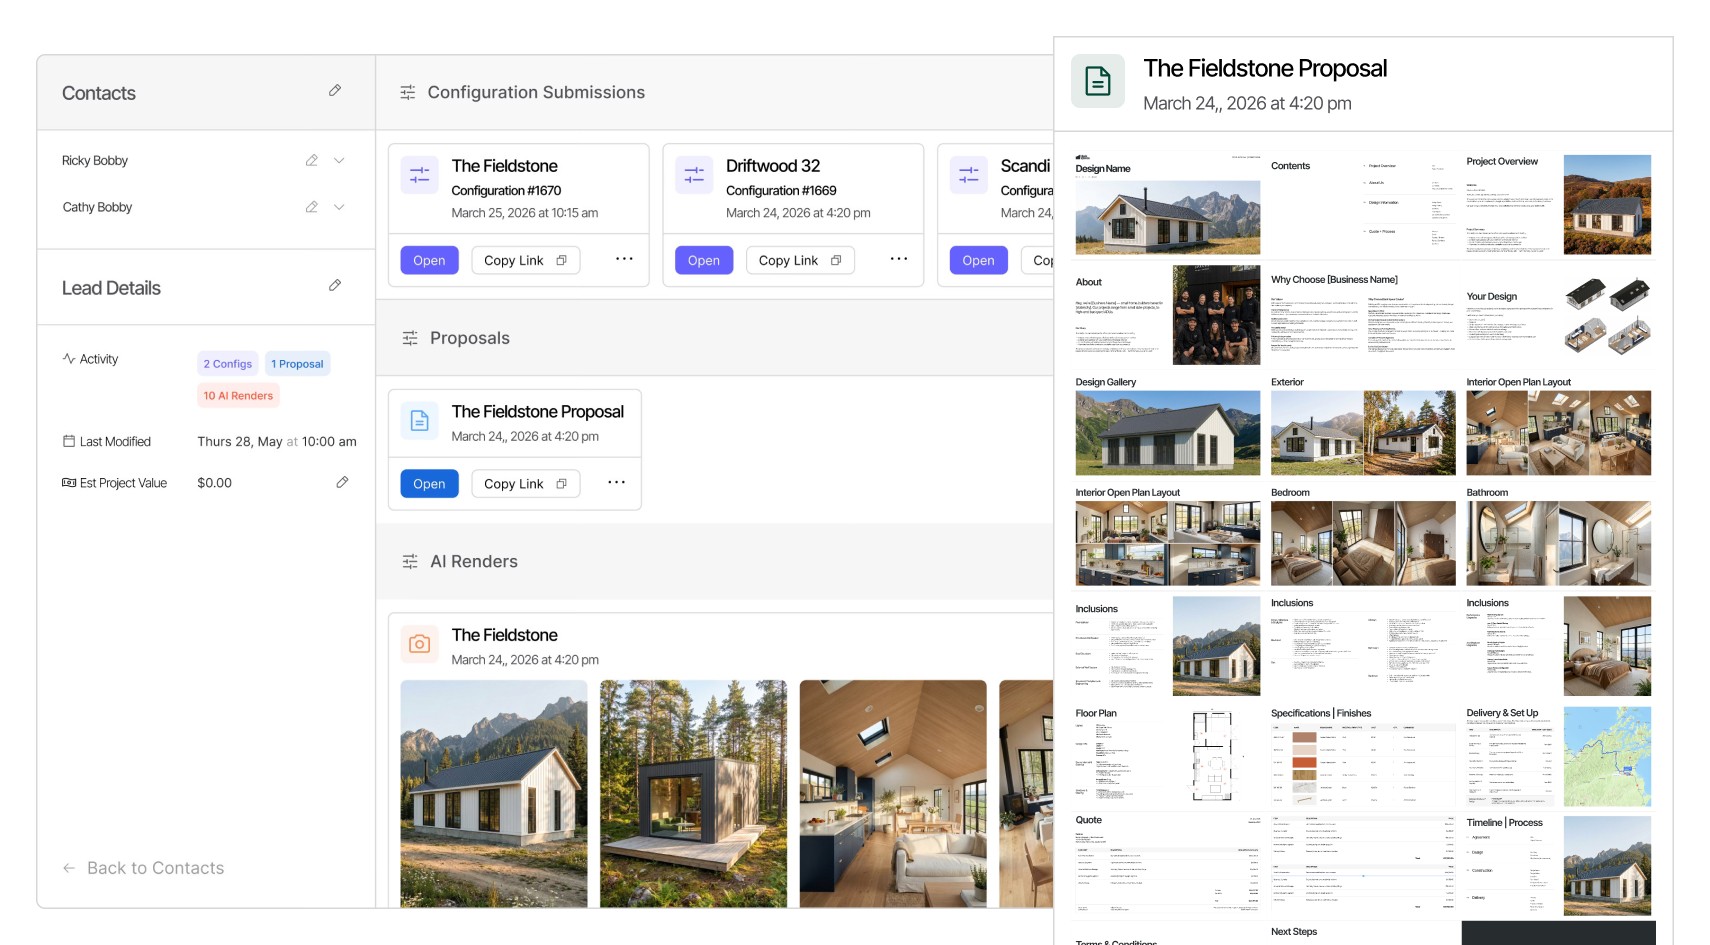Screen dimensions: 1710x945
Task: Click the AI Renders section sliders icon
Action: click(410, 562)
